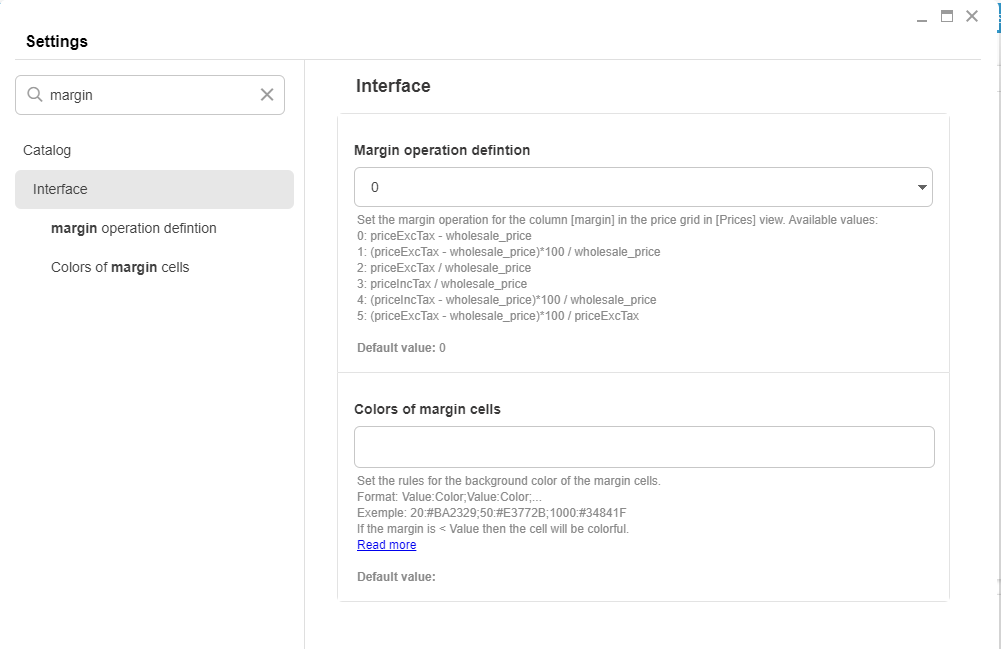Click the Margin operation definition heading

[x=442, y=150]
